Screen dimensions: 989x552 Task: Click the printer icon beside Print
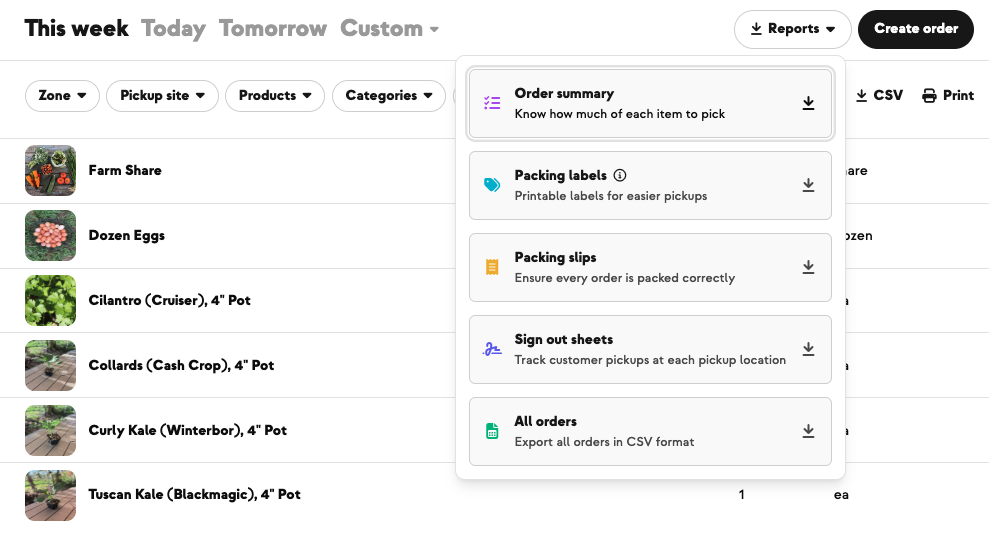click(x=929, y=95)
